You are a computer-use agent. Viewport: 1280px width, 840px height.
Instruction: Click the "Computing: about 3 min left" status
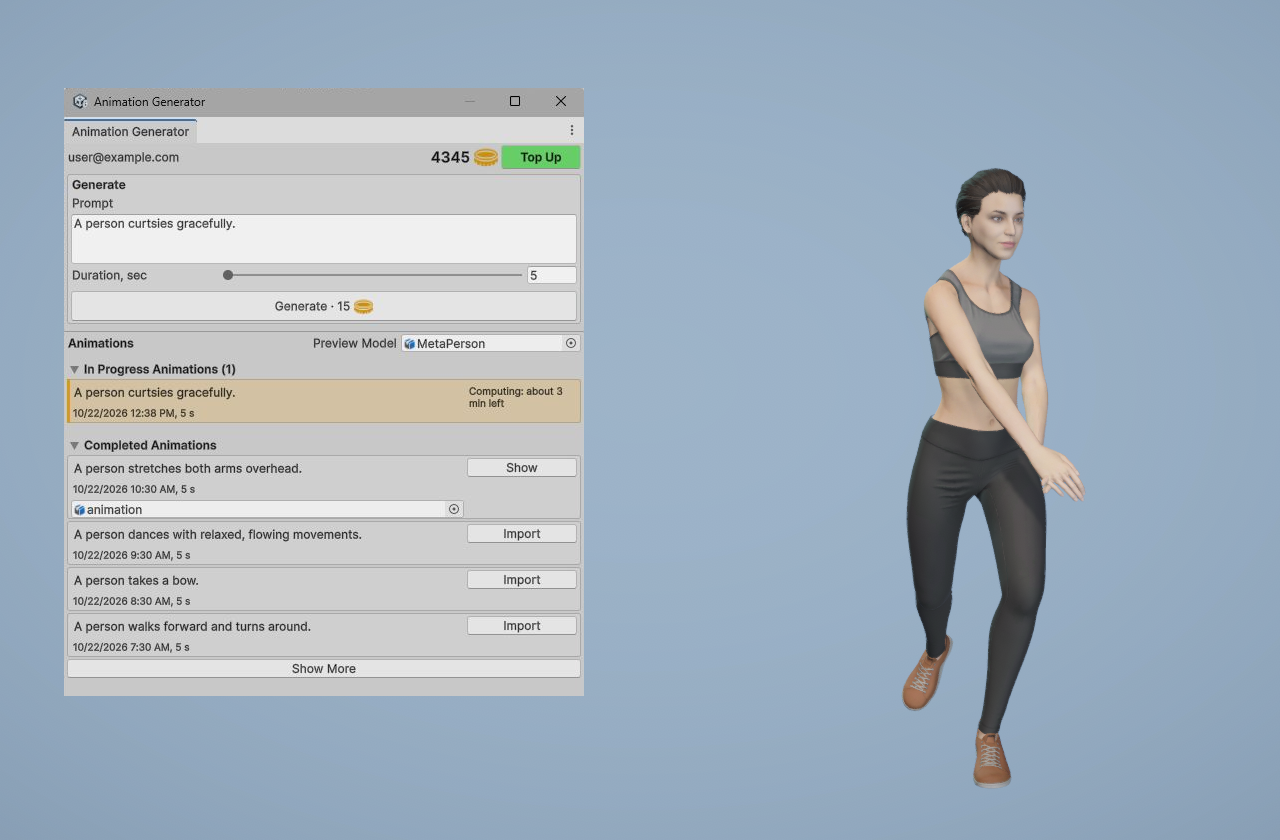[516, 397]
